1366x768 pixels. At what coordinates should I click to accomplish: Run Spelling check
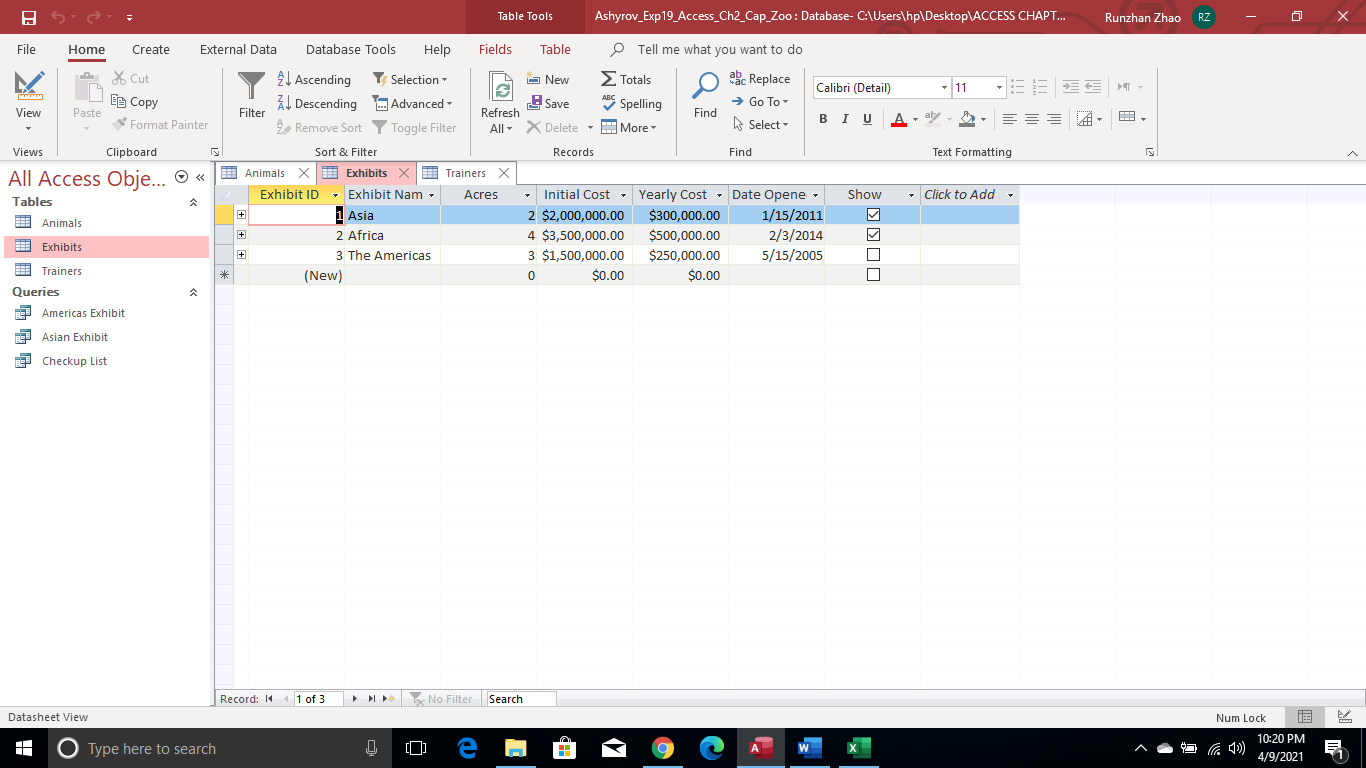(x=631, y=103)
